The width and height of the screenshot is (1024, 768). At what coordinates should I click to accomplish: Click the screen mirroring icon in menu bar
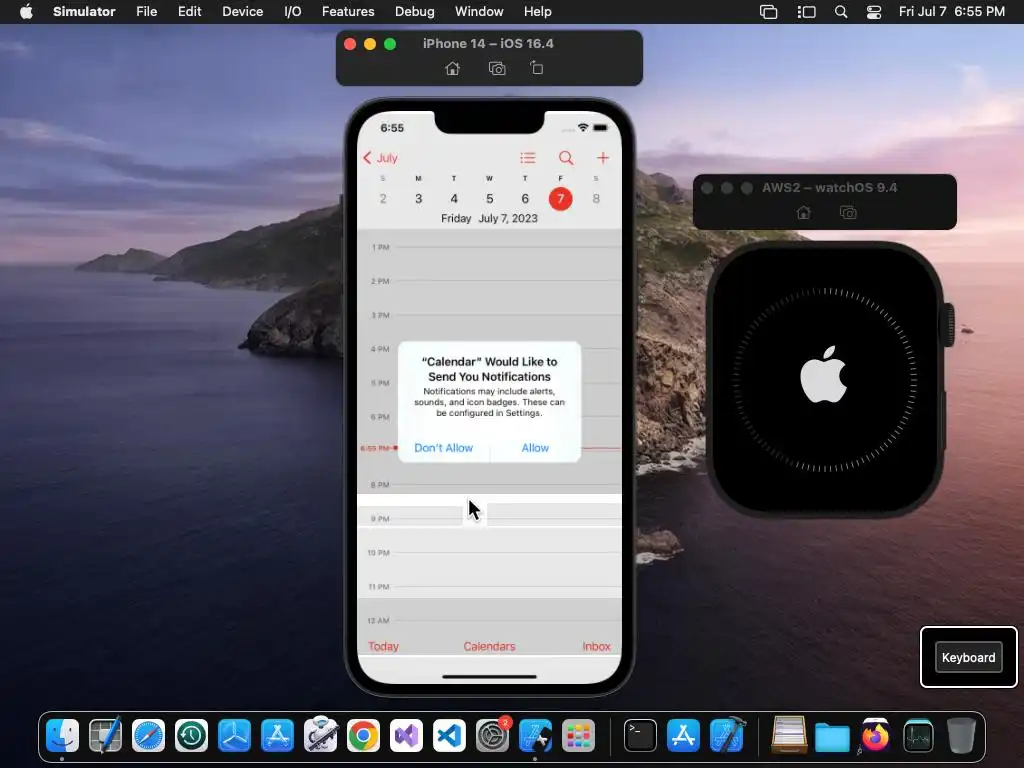769,12
